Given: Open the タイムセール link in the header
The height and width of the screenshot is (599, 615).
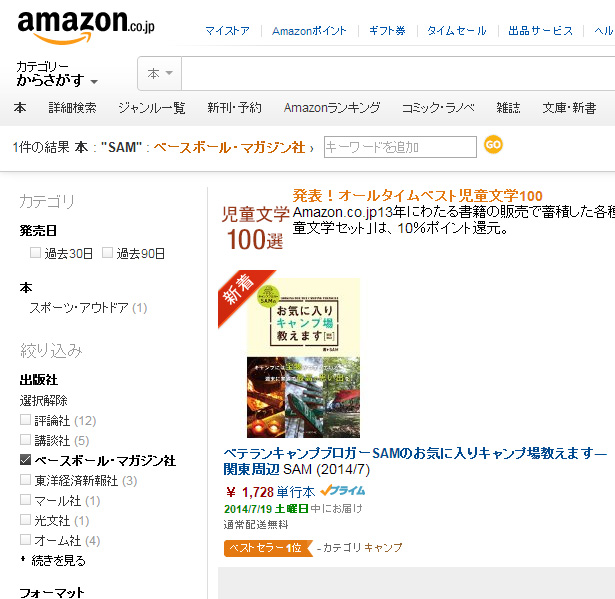Looking at the screenshot, I should pos(457,31).
